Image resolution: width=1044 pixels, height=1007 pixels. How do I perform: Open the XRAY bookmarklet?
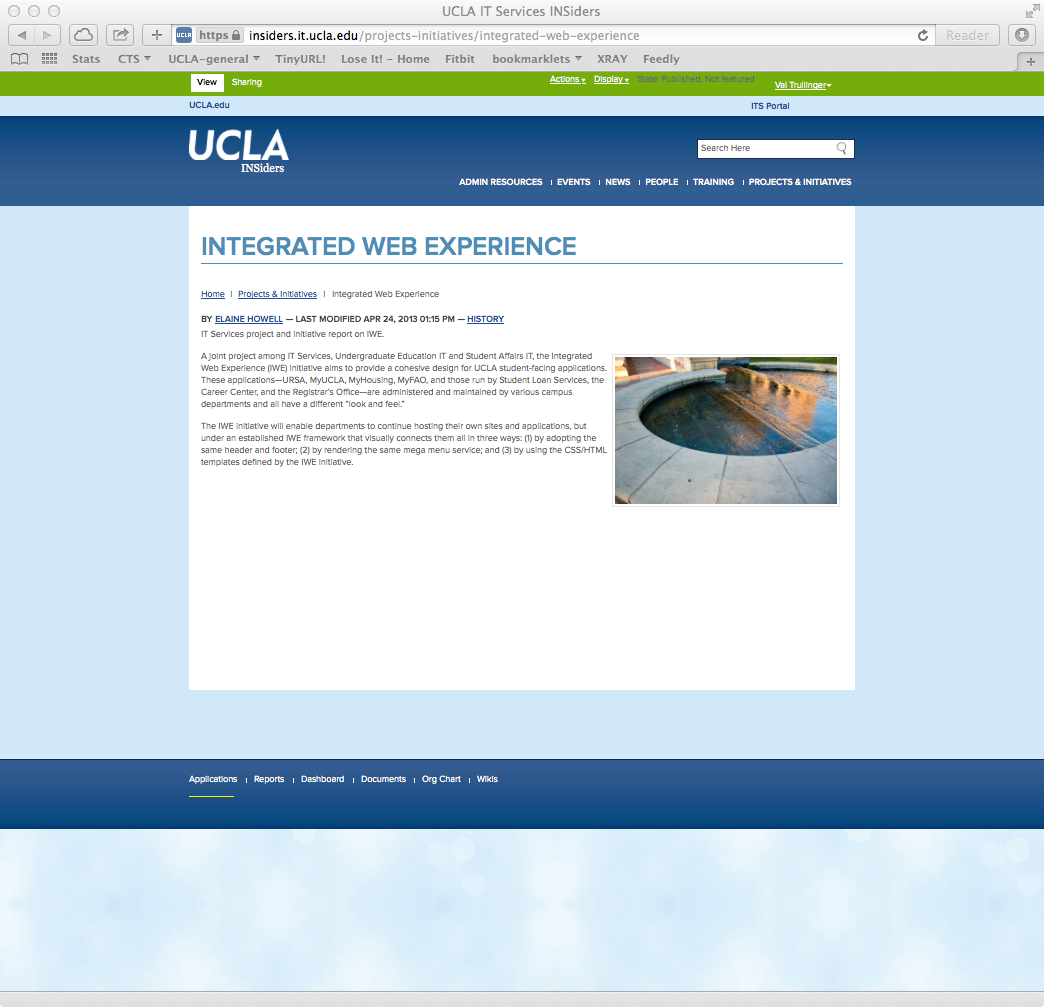pos(612,59)
